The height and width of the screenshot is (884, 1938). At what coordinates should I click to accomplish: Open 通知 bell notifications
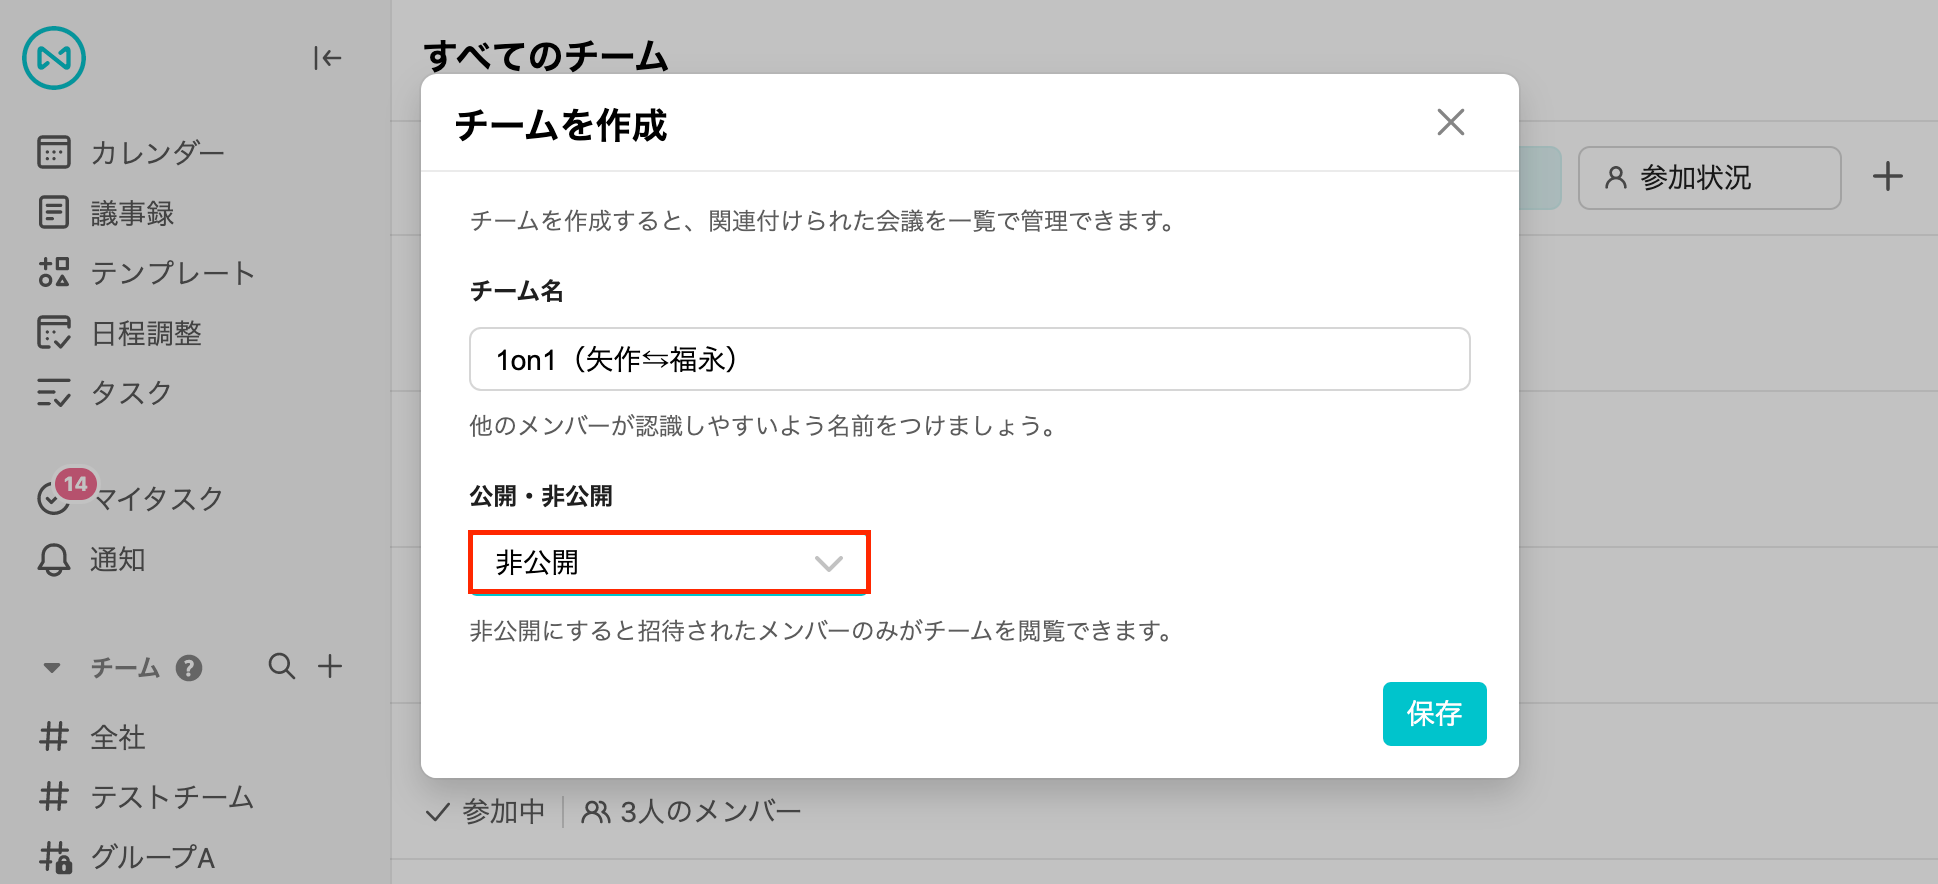tap(92, 559)
